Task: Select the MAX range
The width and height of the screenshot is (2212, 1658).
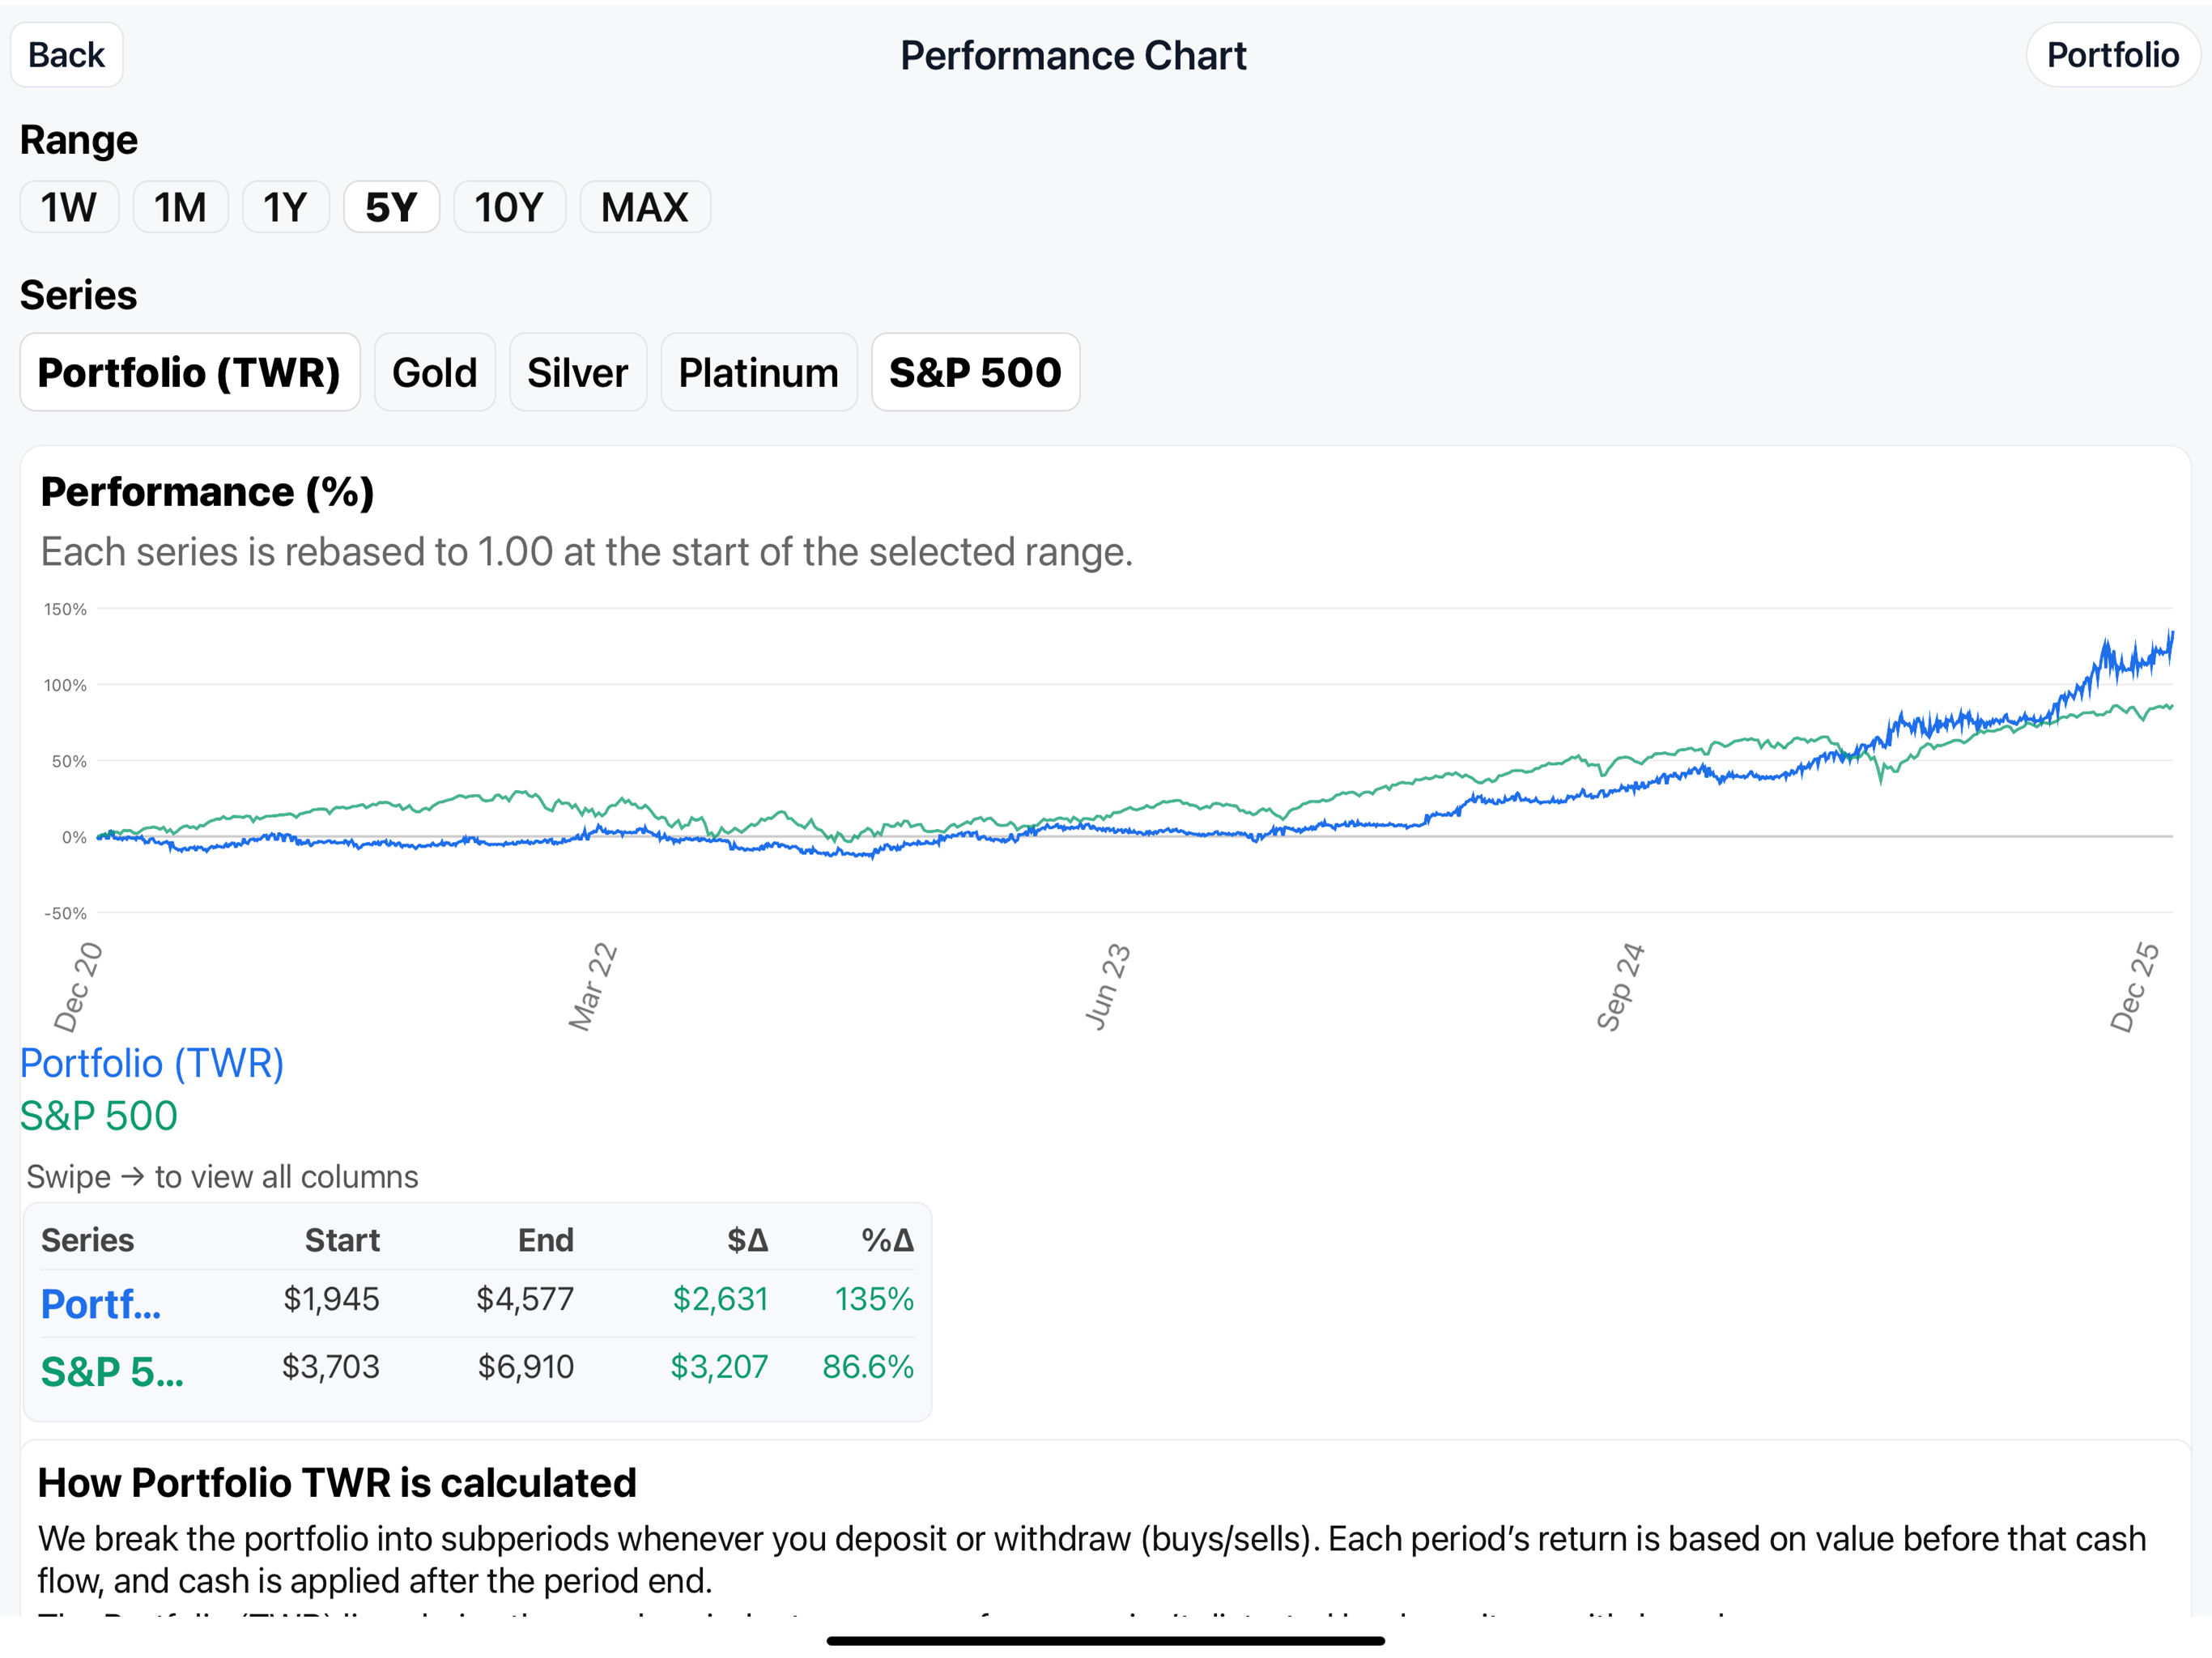Action: click(645, 207)
